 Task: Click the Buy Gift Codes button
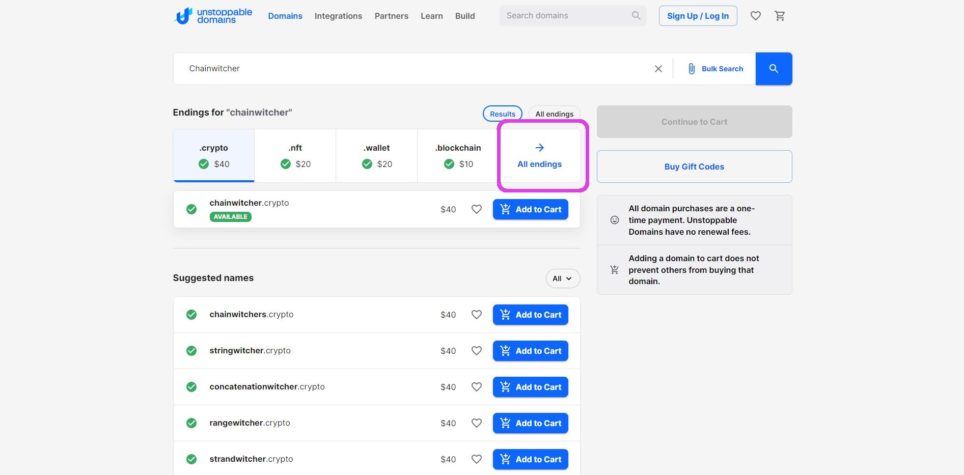click(x=694, y=167)
